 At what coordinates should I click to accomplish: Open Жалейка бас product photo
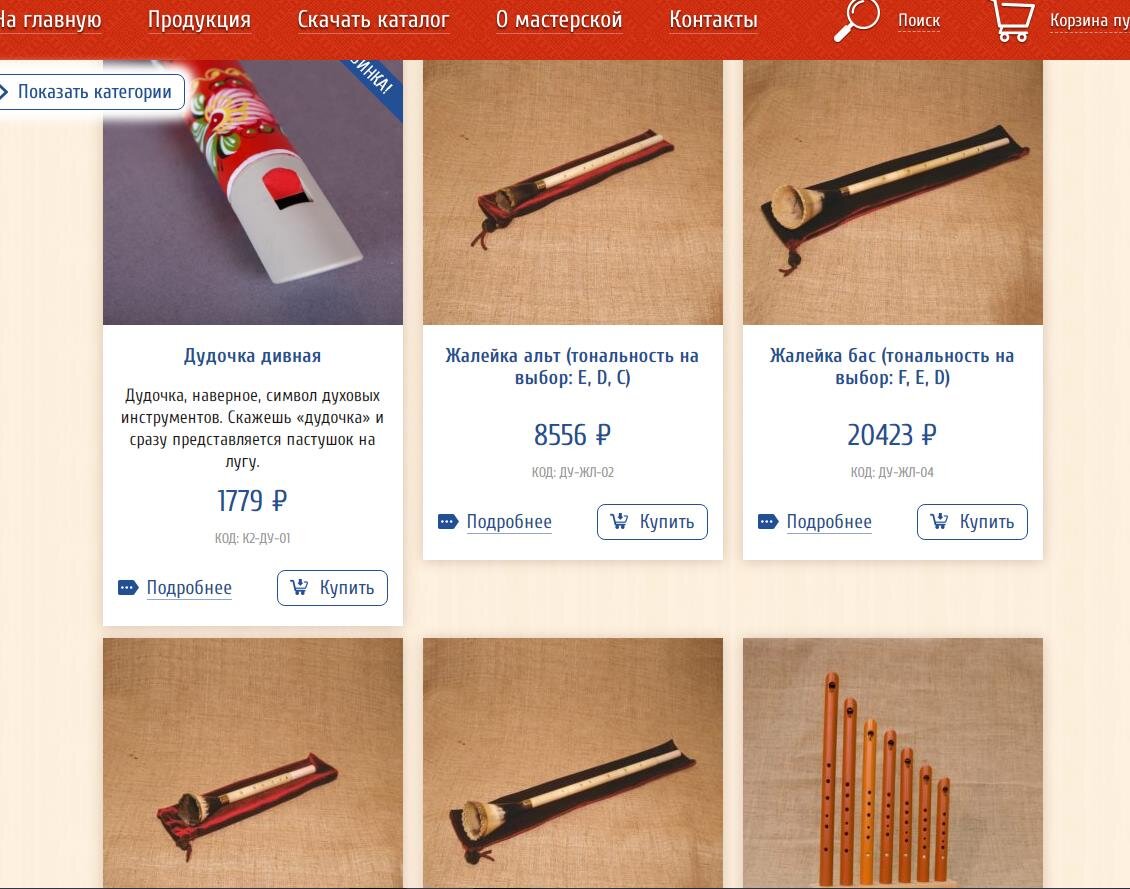point(892,192)
